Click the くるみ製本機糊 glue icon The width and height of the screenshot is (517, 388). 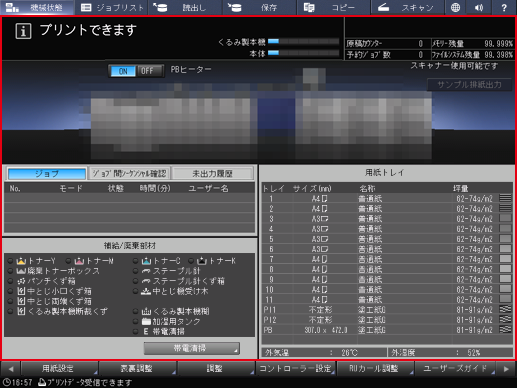[146, 311]
